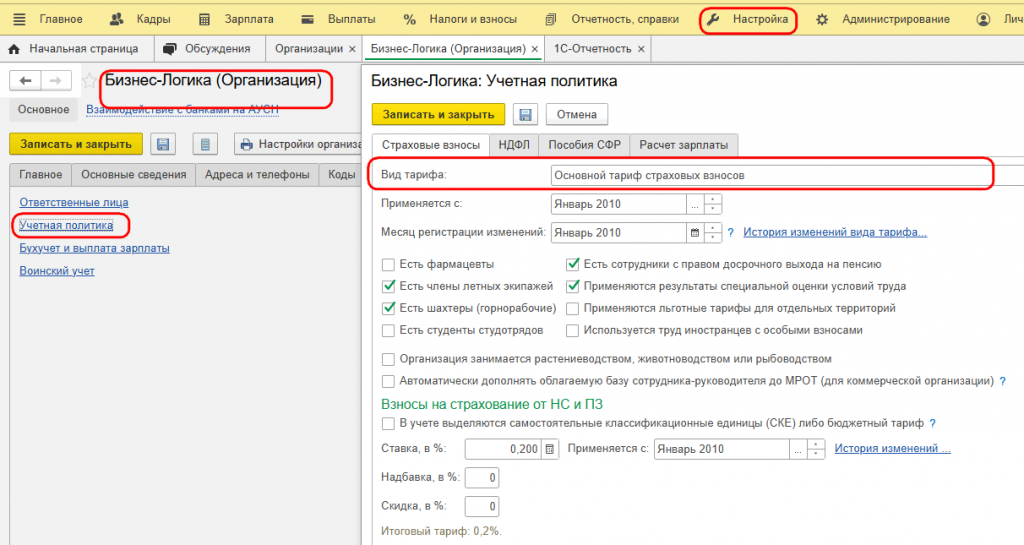Open Основные сведения tab
This screenshot has width=1024, height=545.
(134, 175)
